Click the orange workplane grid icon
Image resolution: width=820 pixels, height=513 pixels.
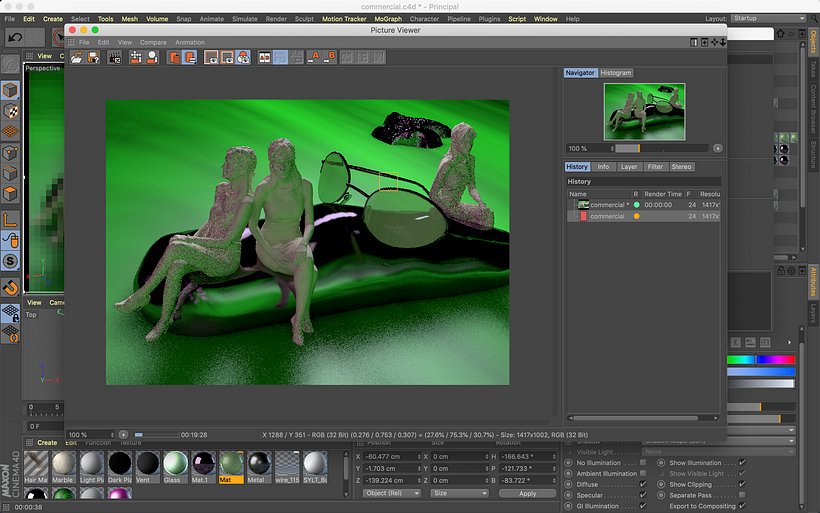pyautogui.click(x=10, y=131)
